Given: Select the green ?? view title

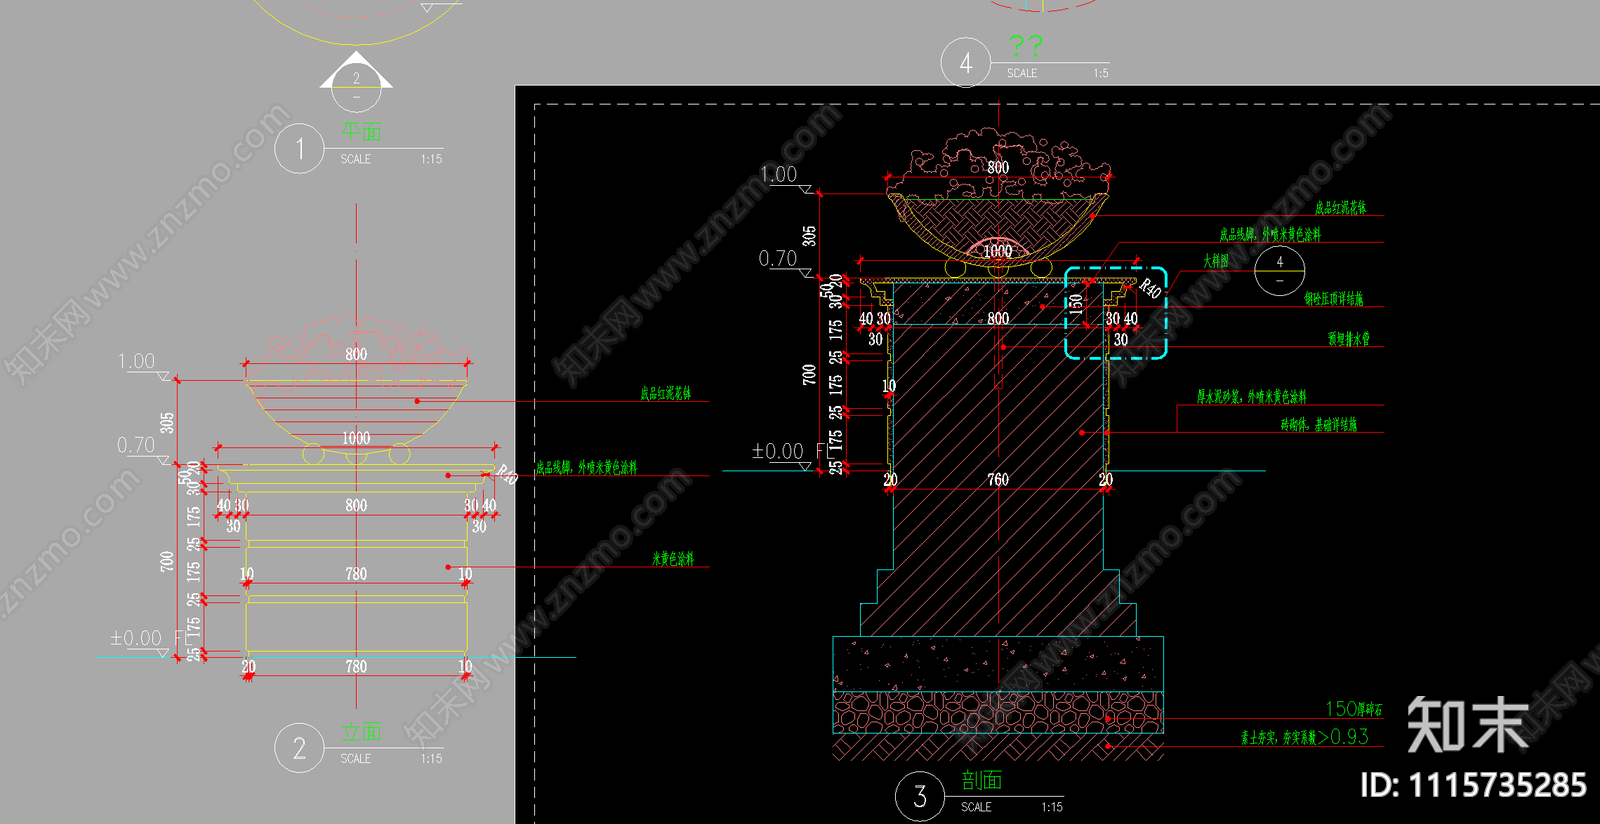Looking at the screenshot, I should (x=1026, y=46).
